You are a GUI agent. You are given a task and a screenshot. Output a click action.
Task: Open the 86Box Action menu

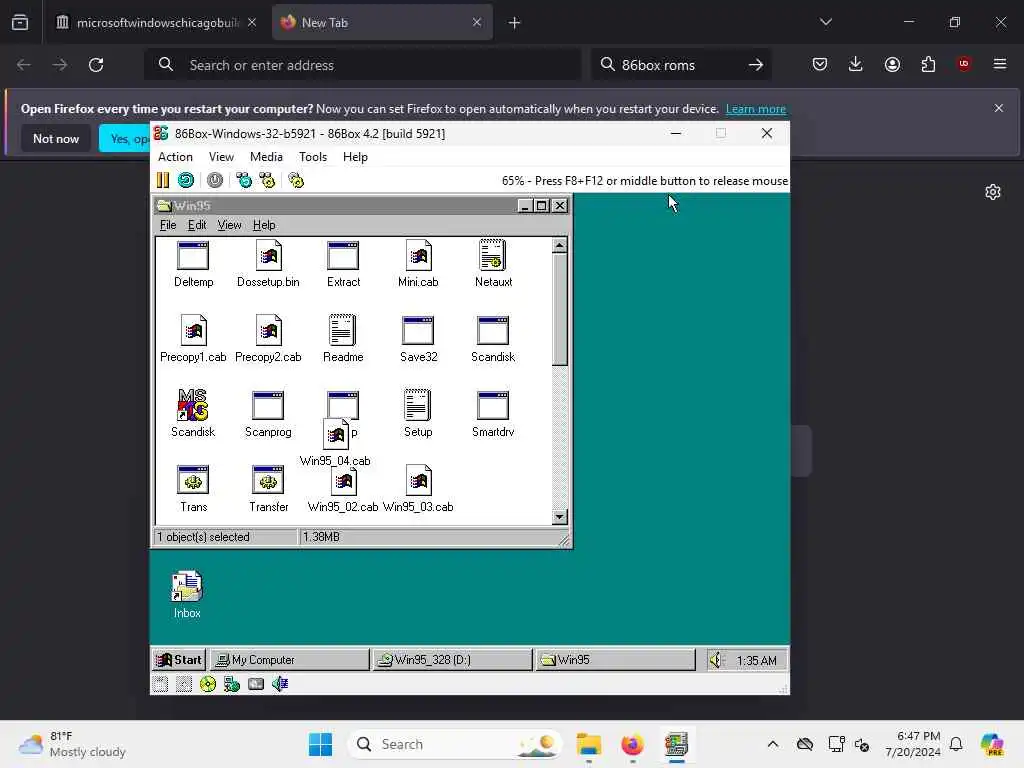coord(175,157)
